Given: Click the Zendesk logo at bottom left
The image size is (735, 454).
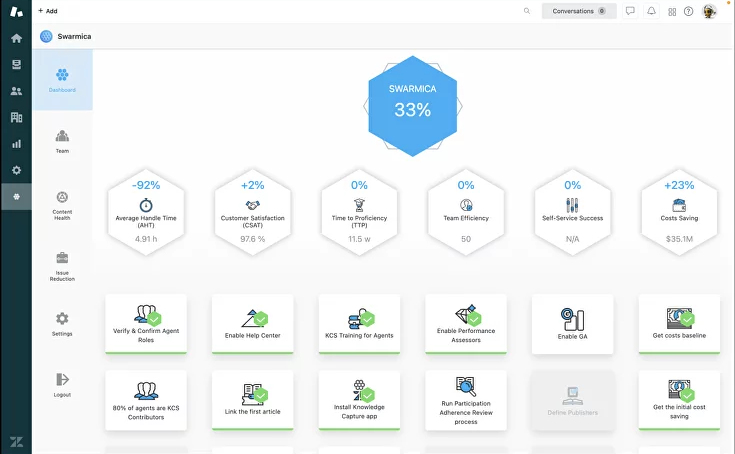Looking at the screenshot, I should pyautogui.click(x=16, y=442).
